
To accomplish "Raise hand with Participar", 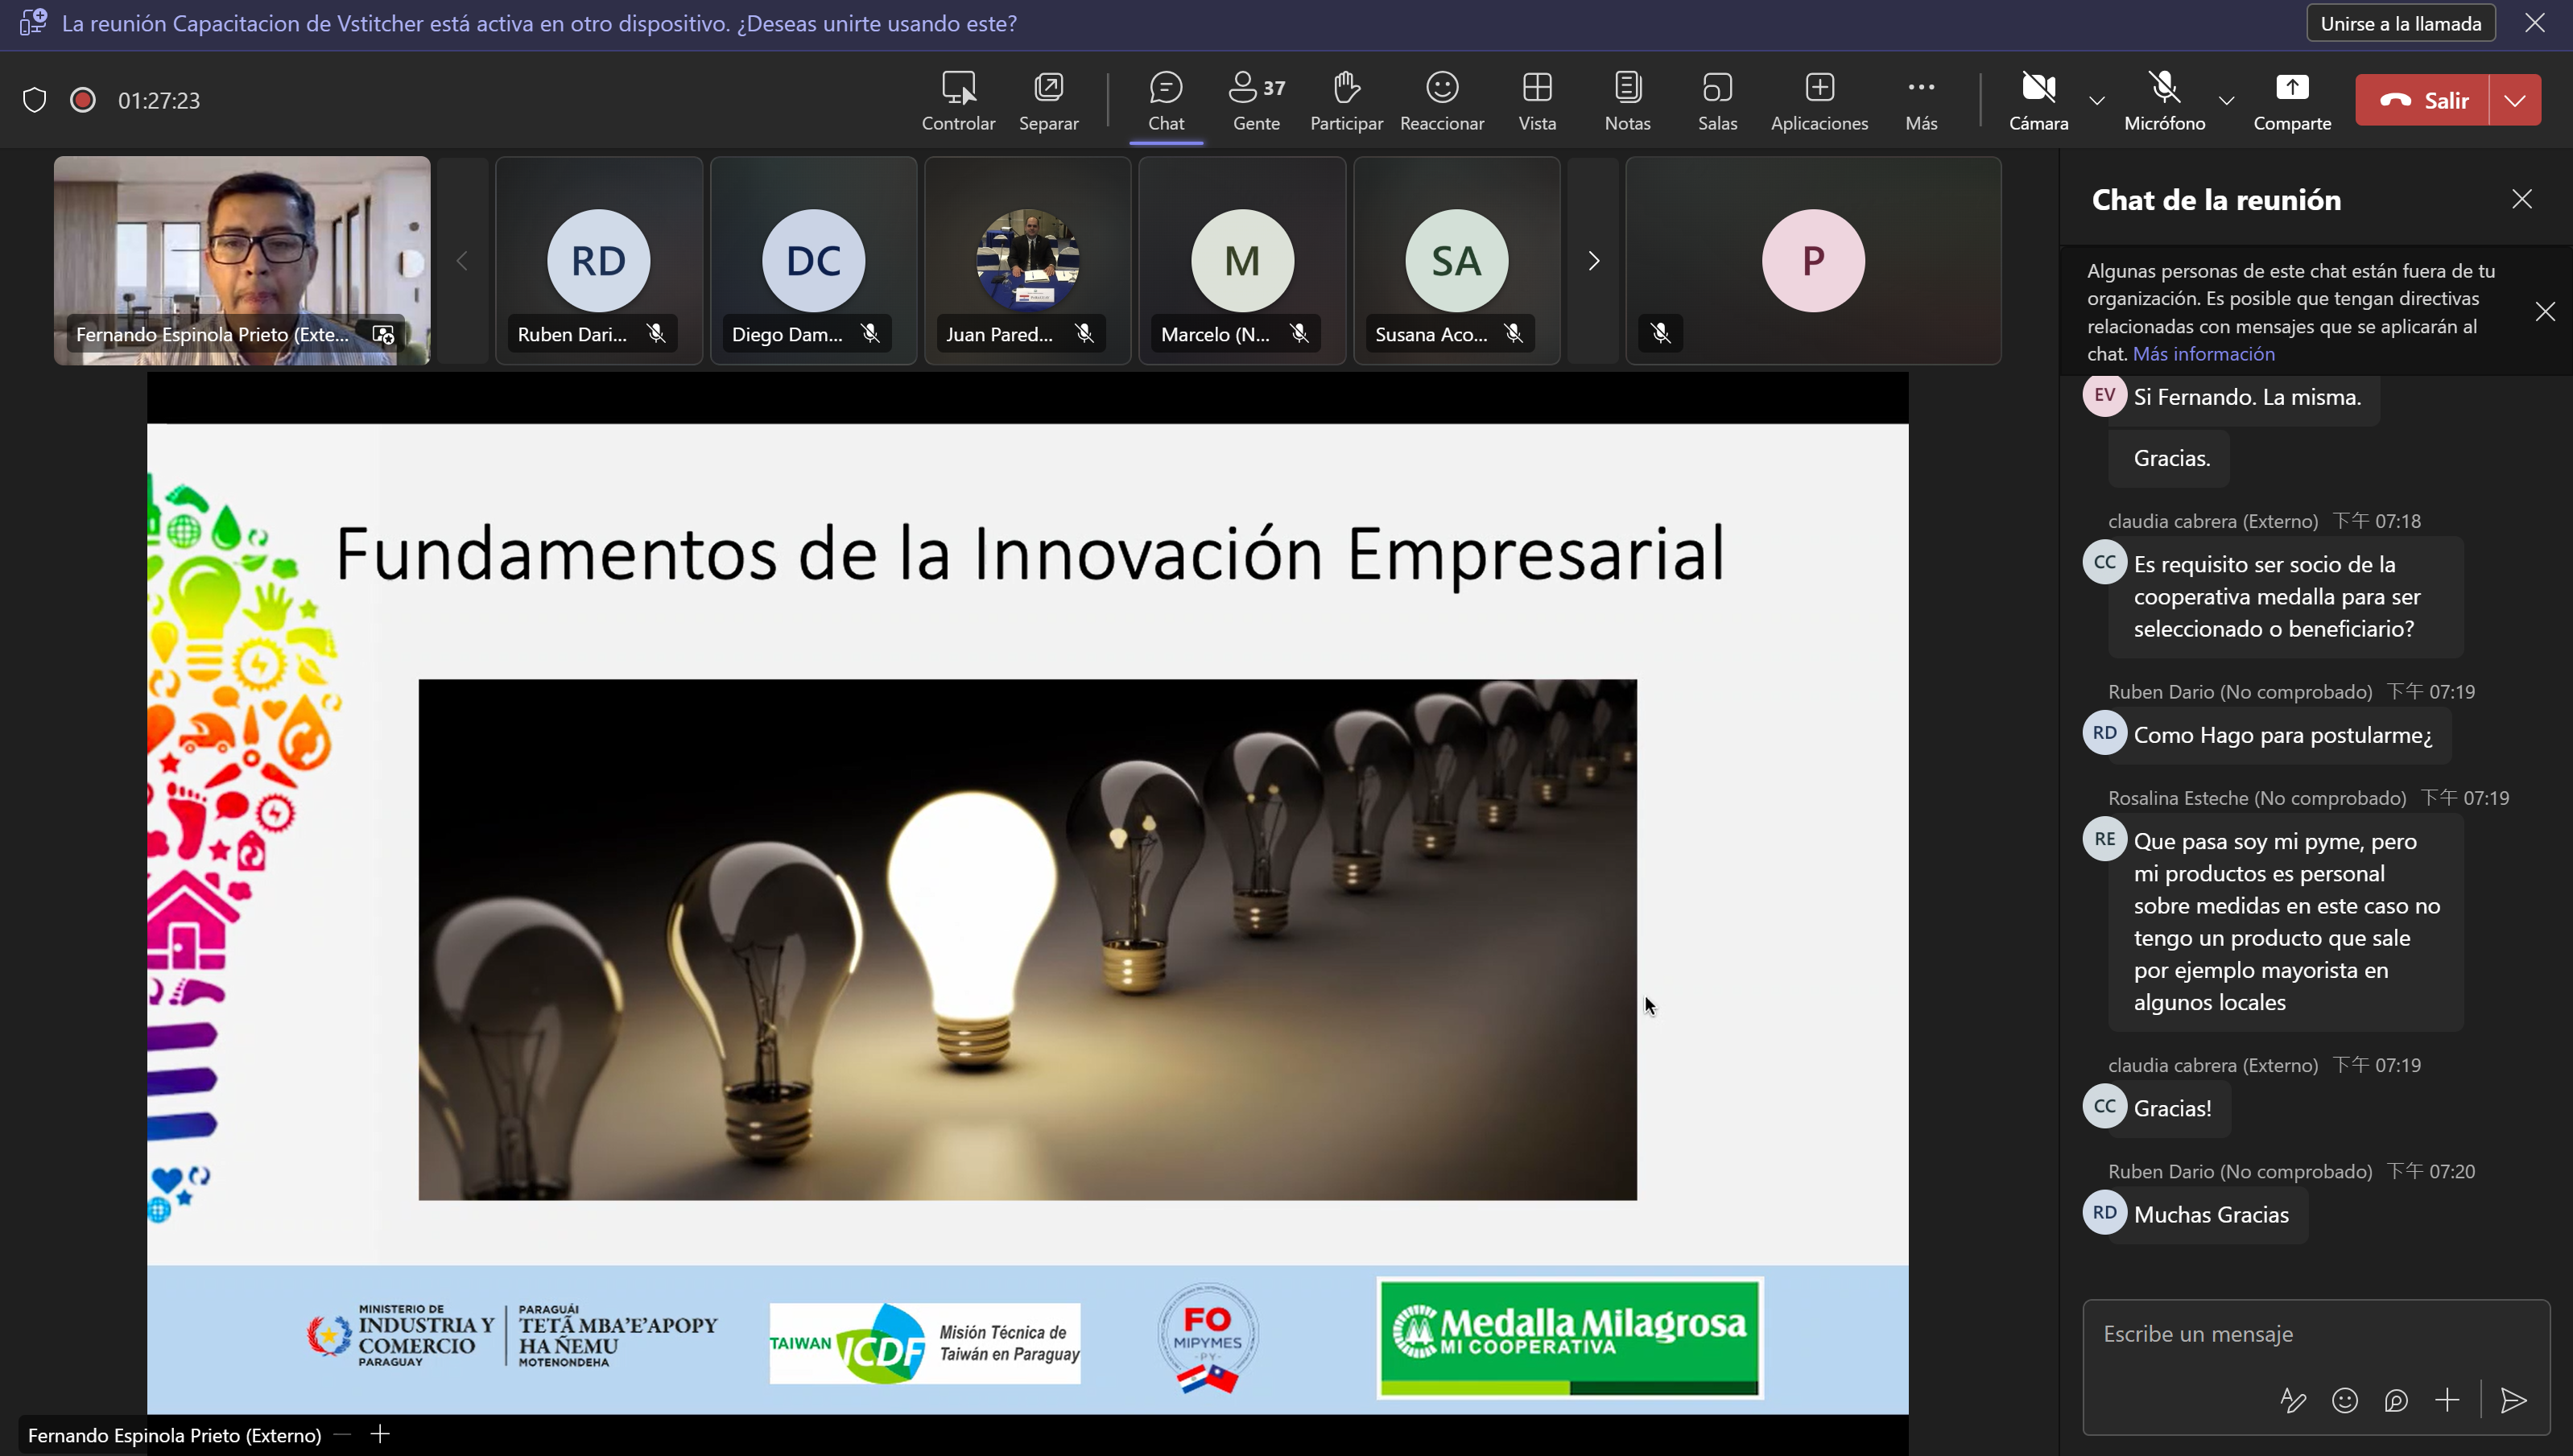I will click(1346, 101).
